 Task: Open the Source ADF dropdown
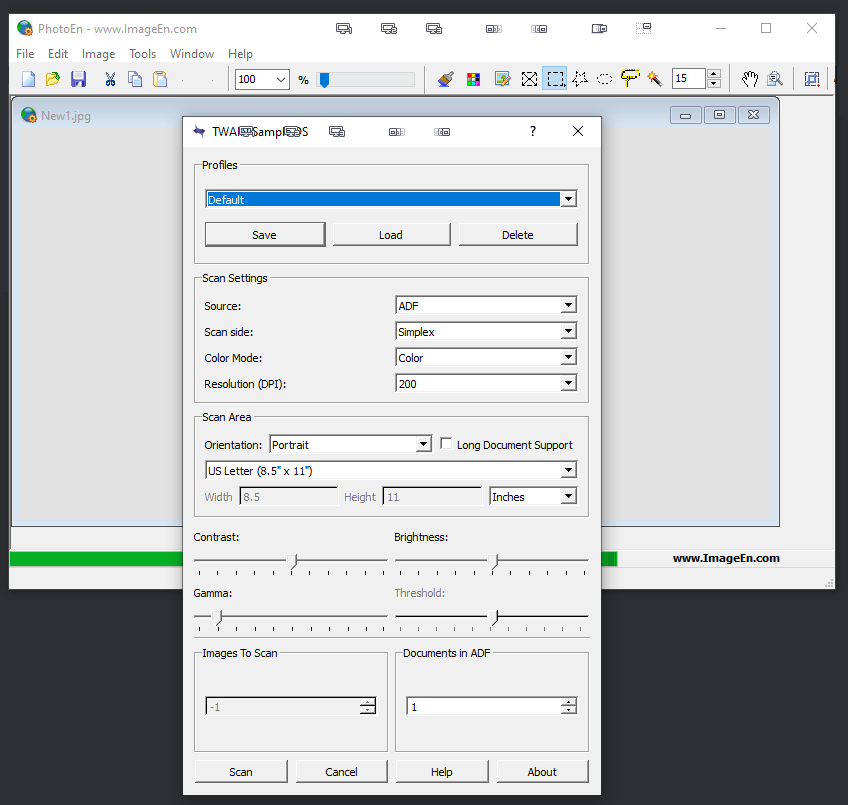[x=568, y=305]
